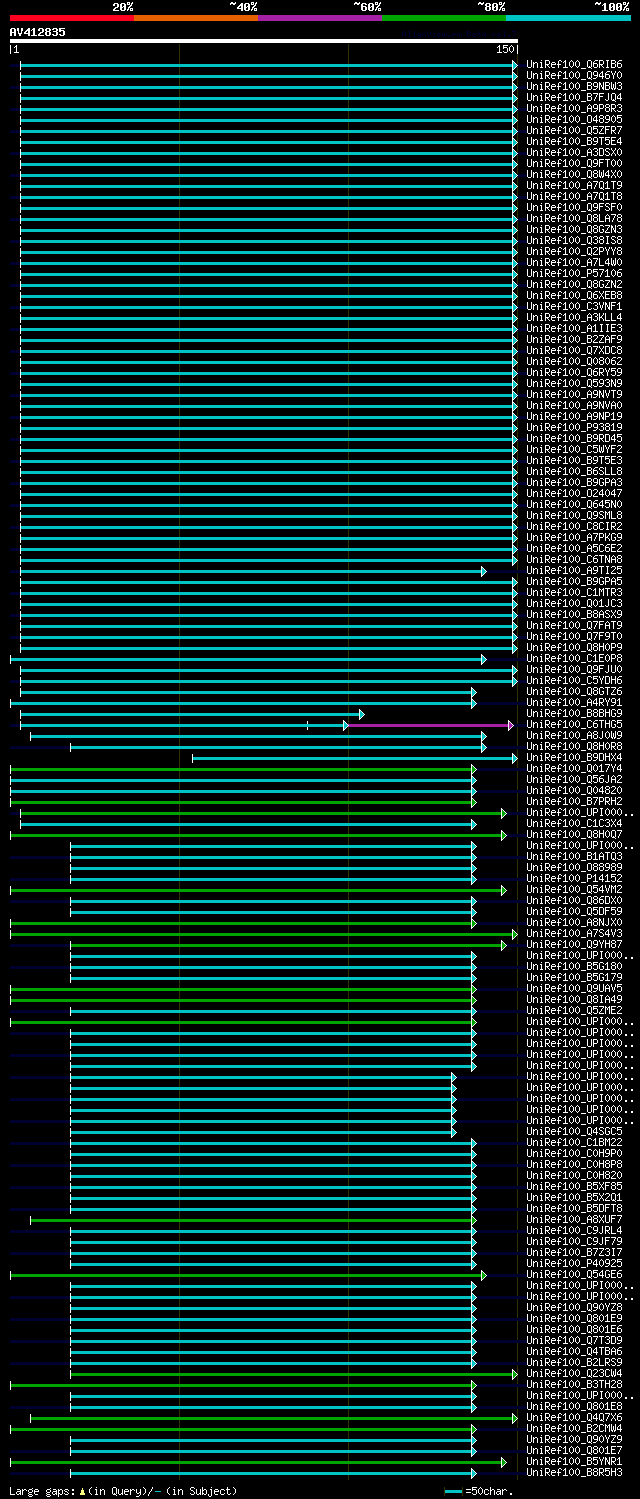Click the cyan alignment bar for UniRef100_A9TI25
Screen dimensions: 640x1499
point(253,571)
